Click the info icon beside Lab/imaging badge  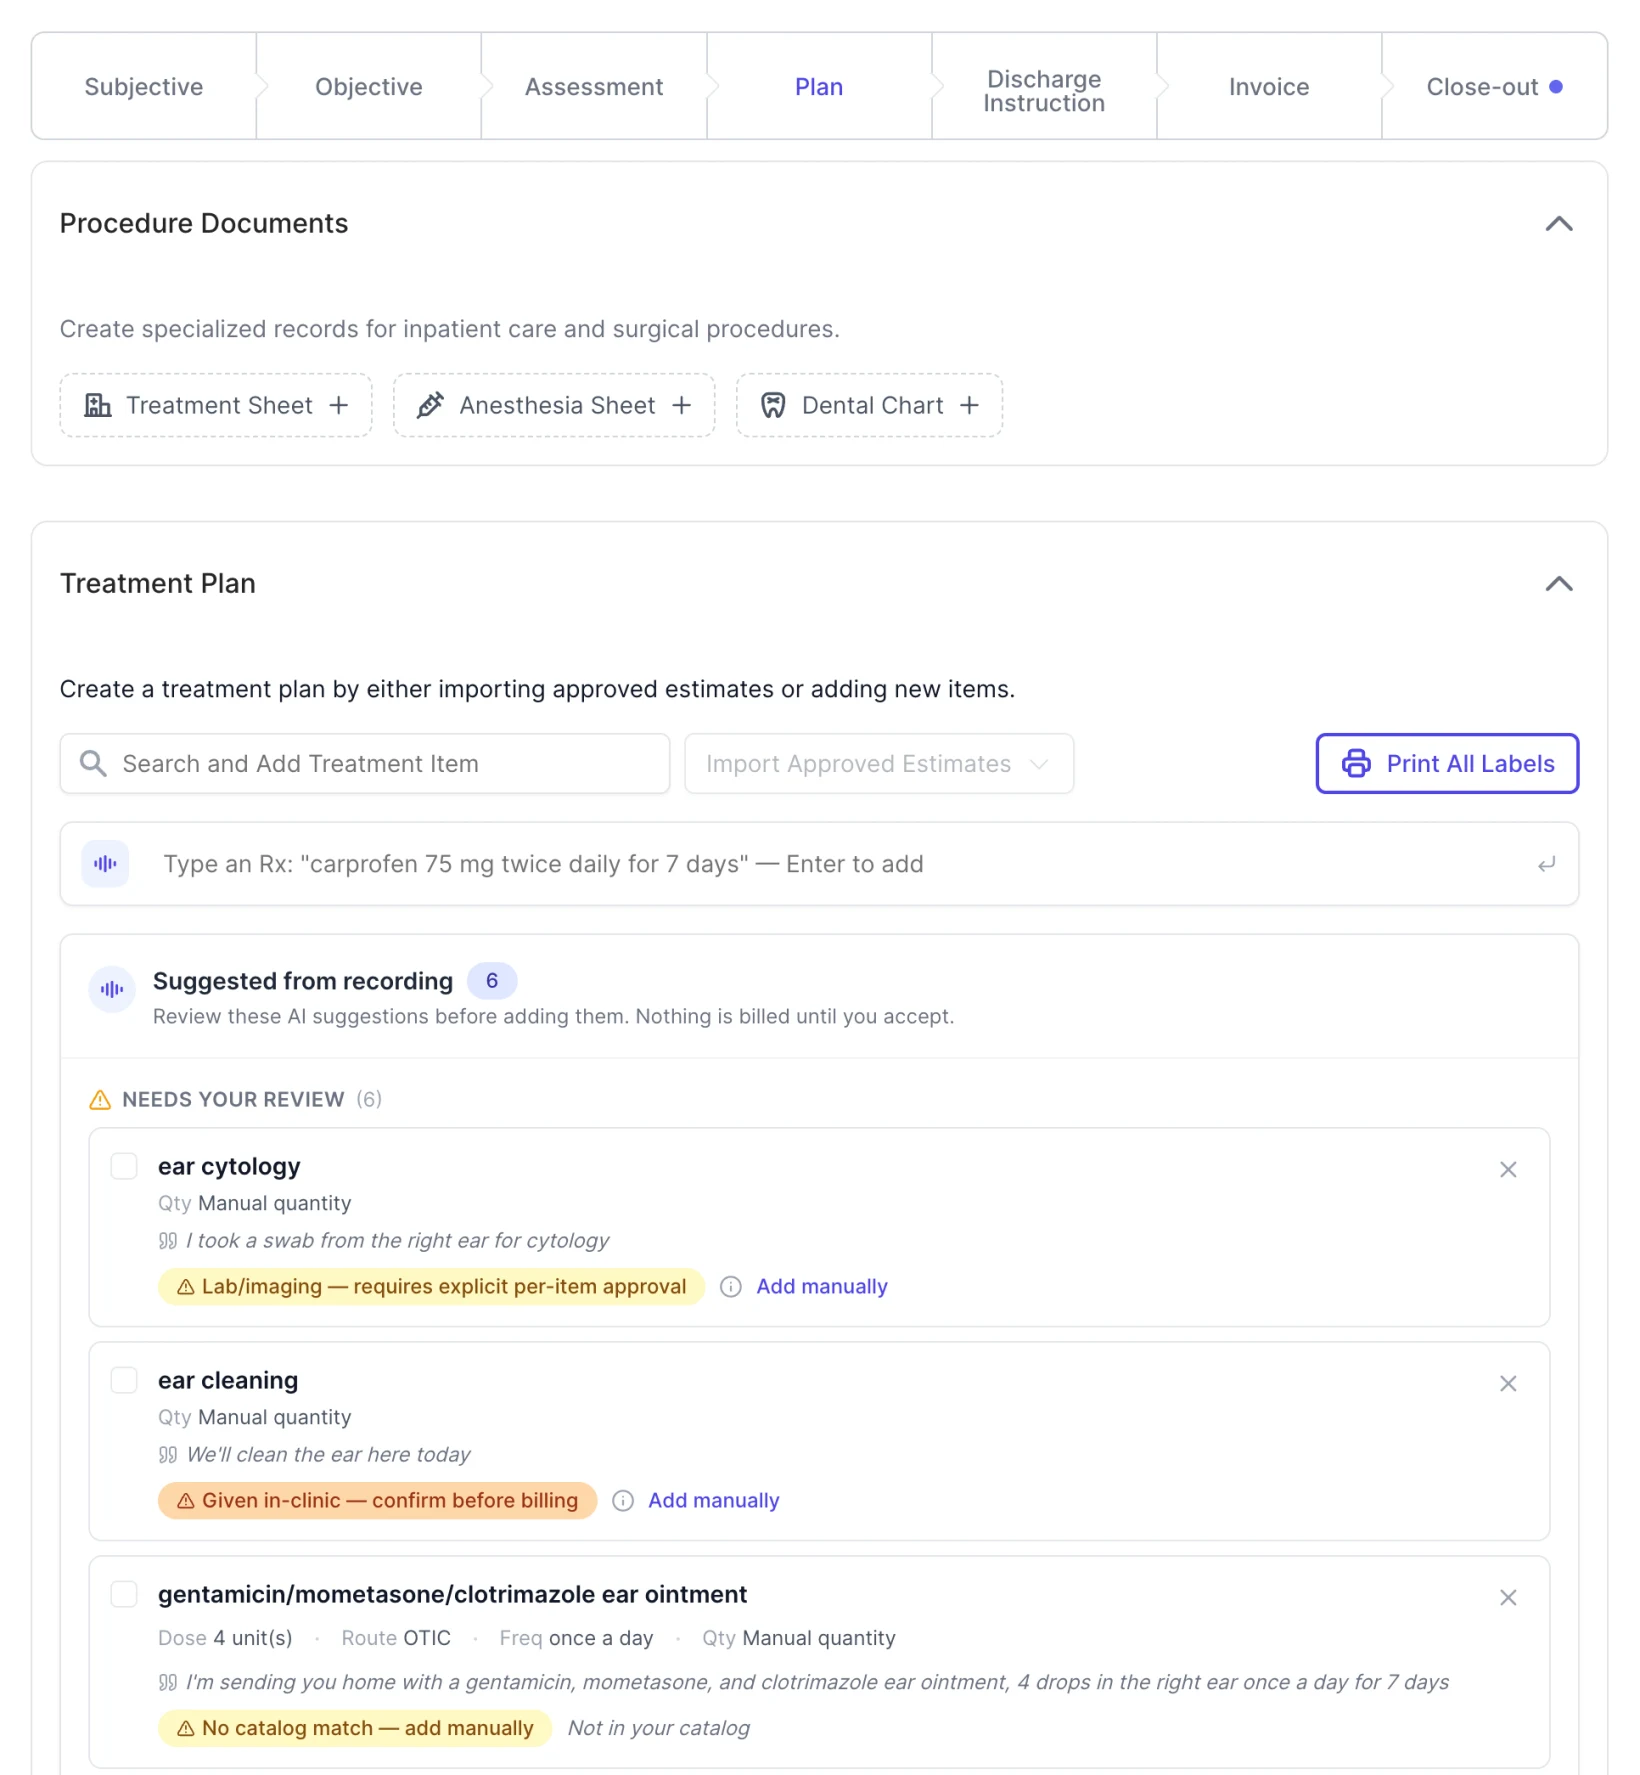[x=731, y=1287]
